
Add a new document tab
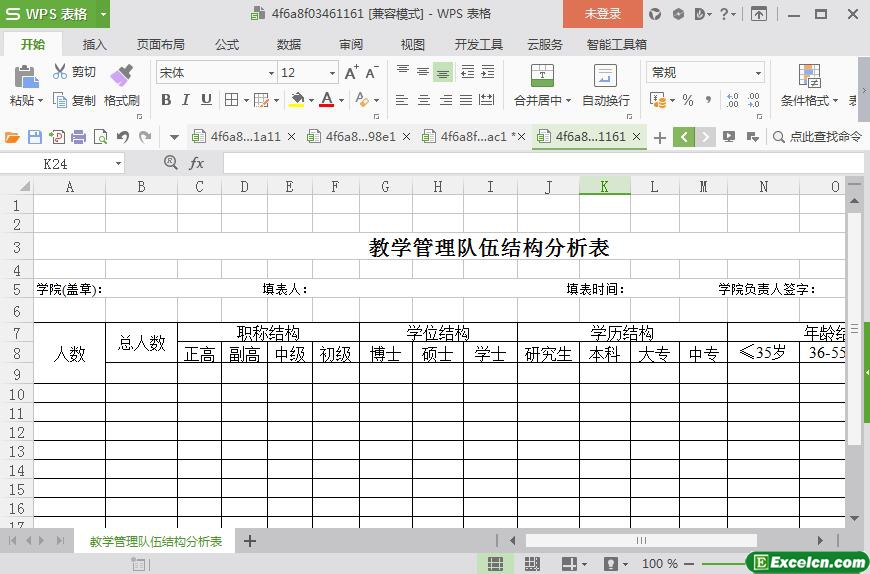pos(660,137)
